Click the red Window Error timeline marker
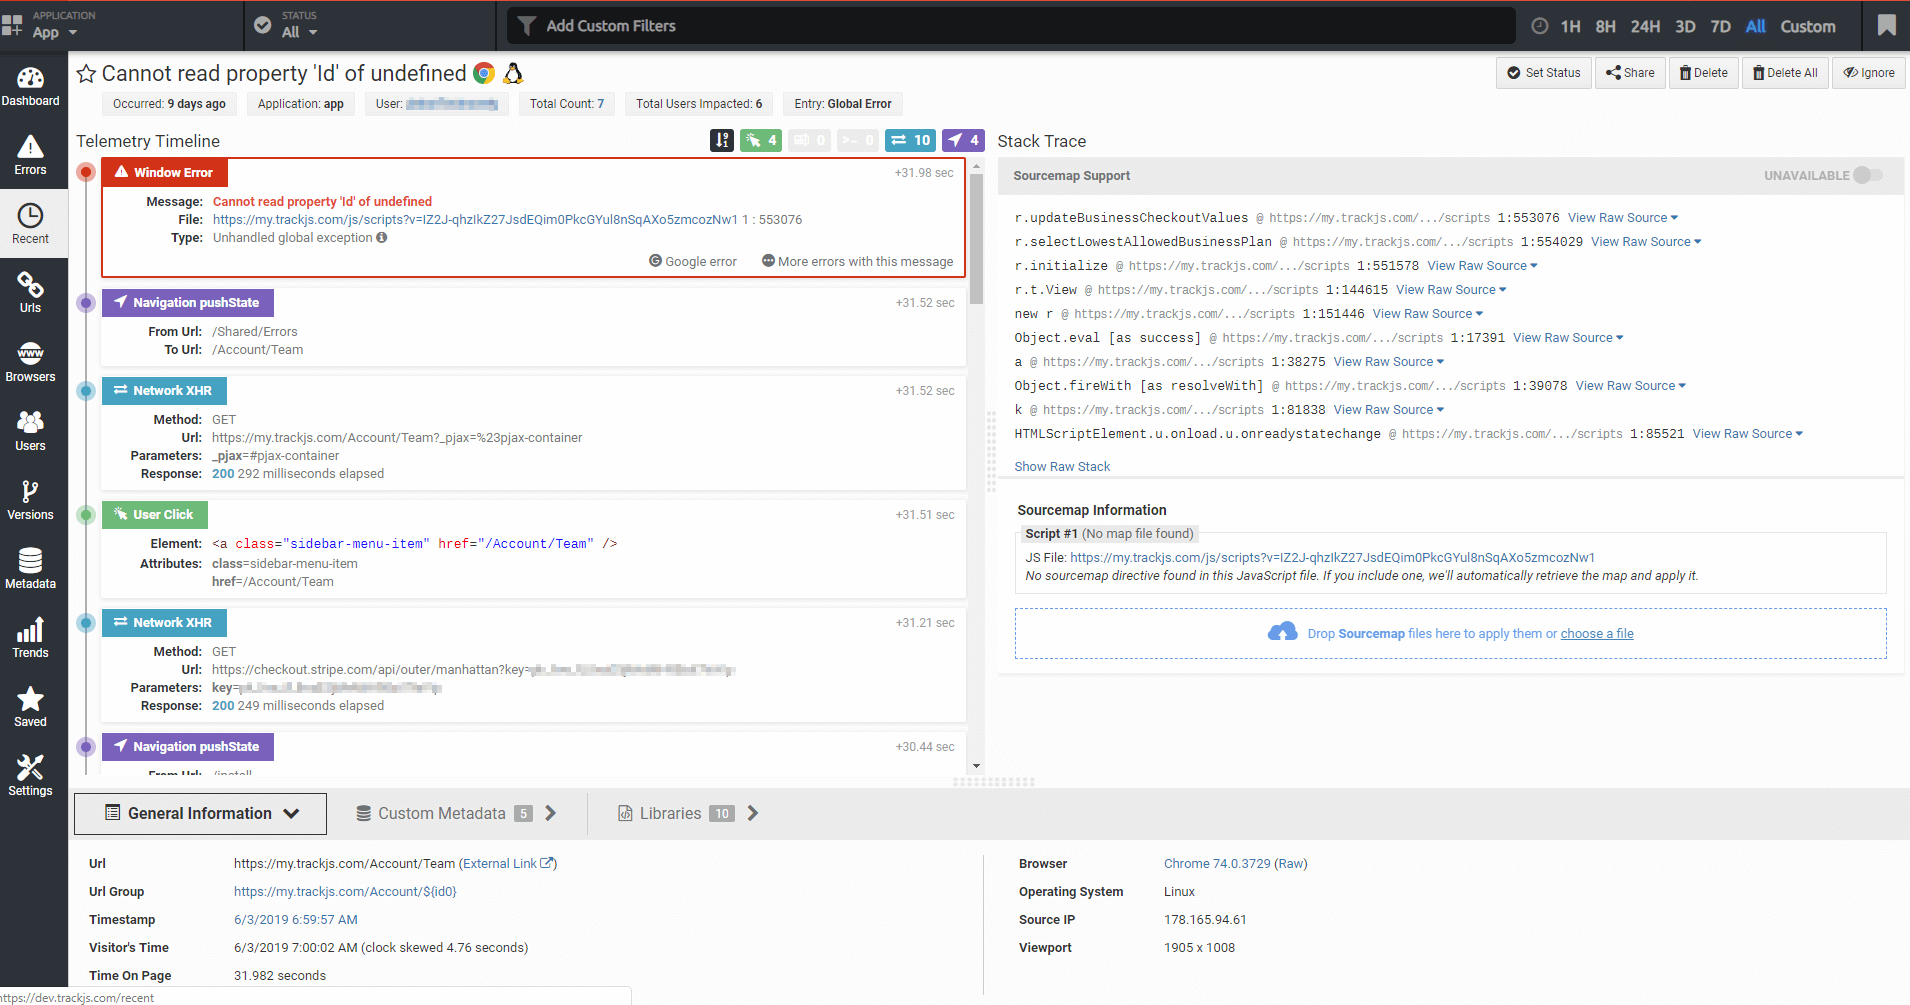Screen dimensions: 1910x1005 click(x=86, y=172)
